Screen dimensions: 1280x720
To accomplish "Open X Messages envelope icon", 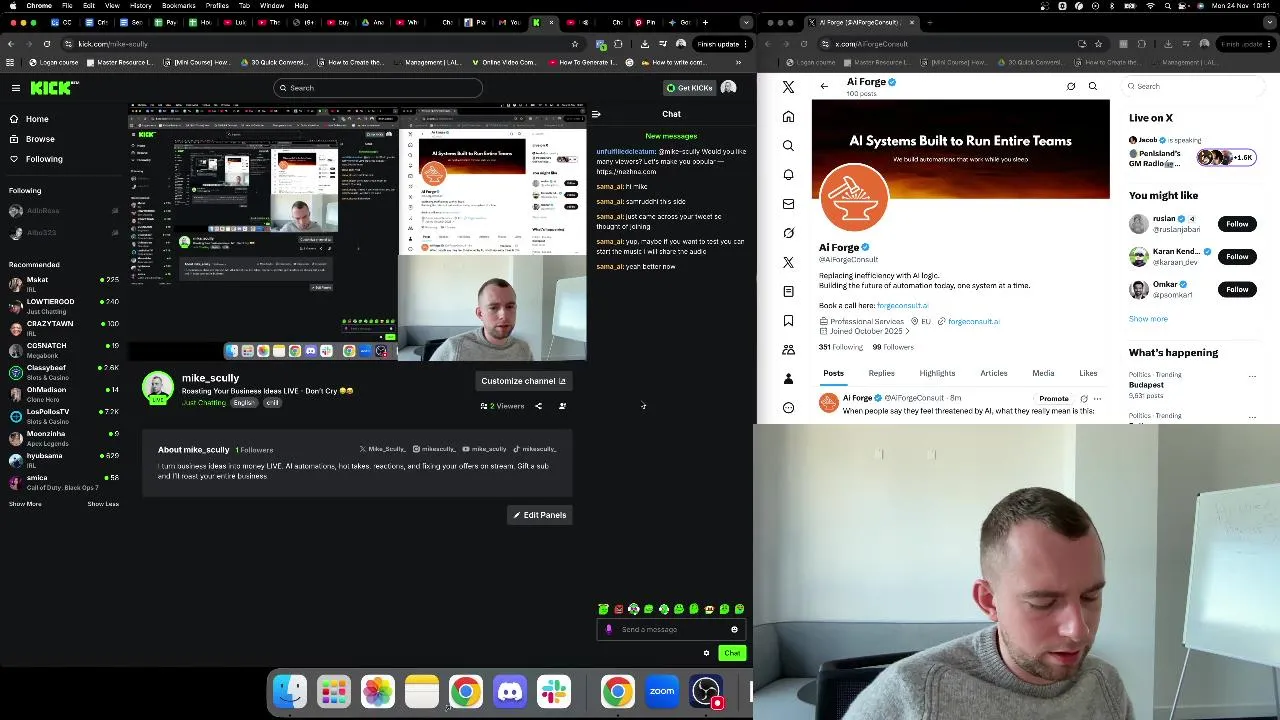I will (x=788, y=204).
